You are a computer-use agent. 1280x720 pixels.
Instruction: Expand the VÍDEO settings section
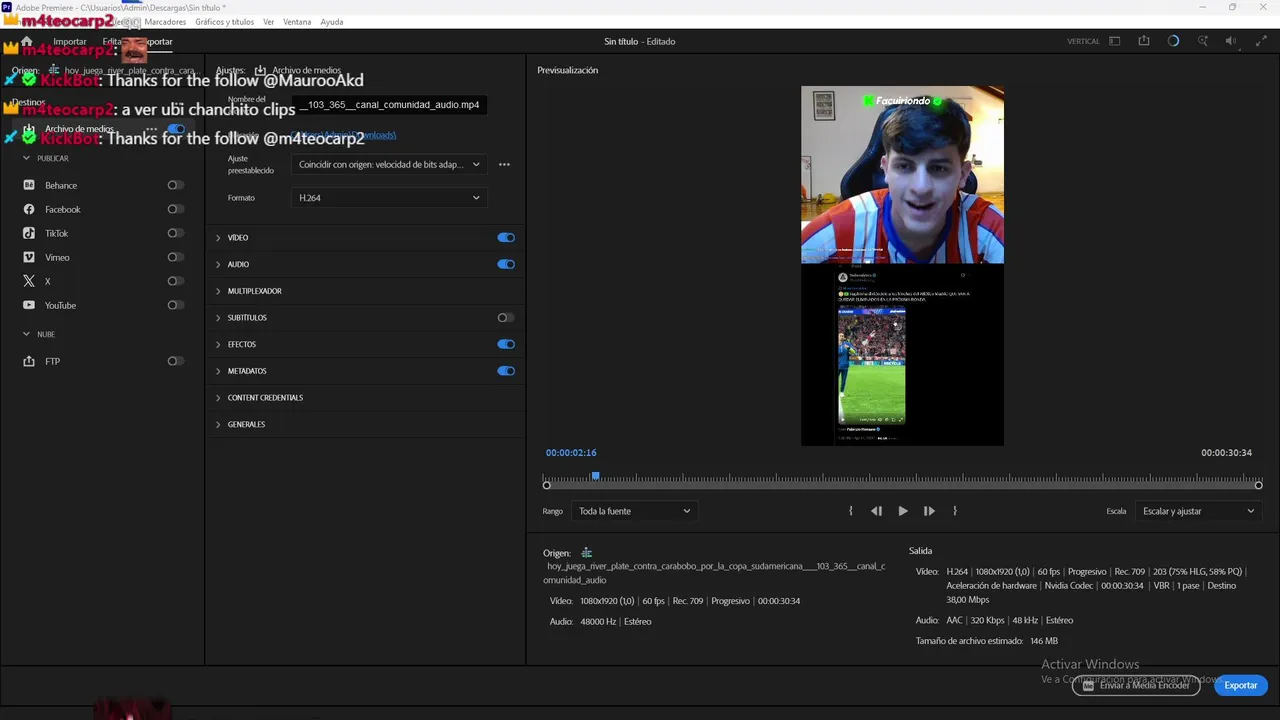pyautogui.click(x=218, y=238)
